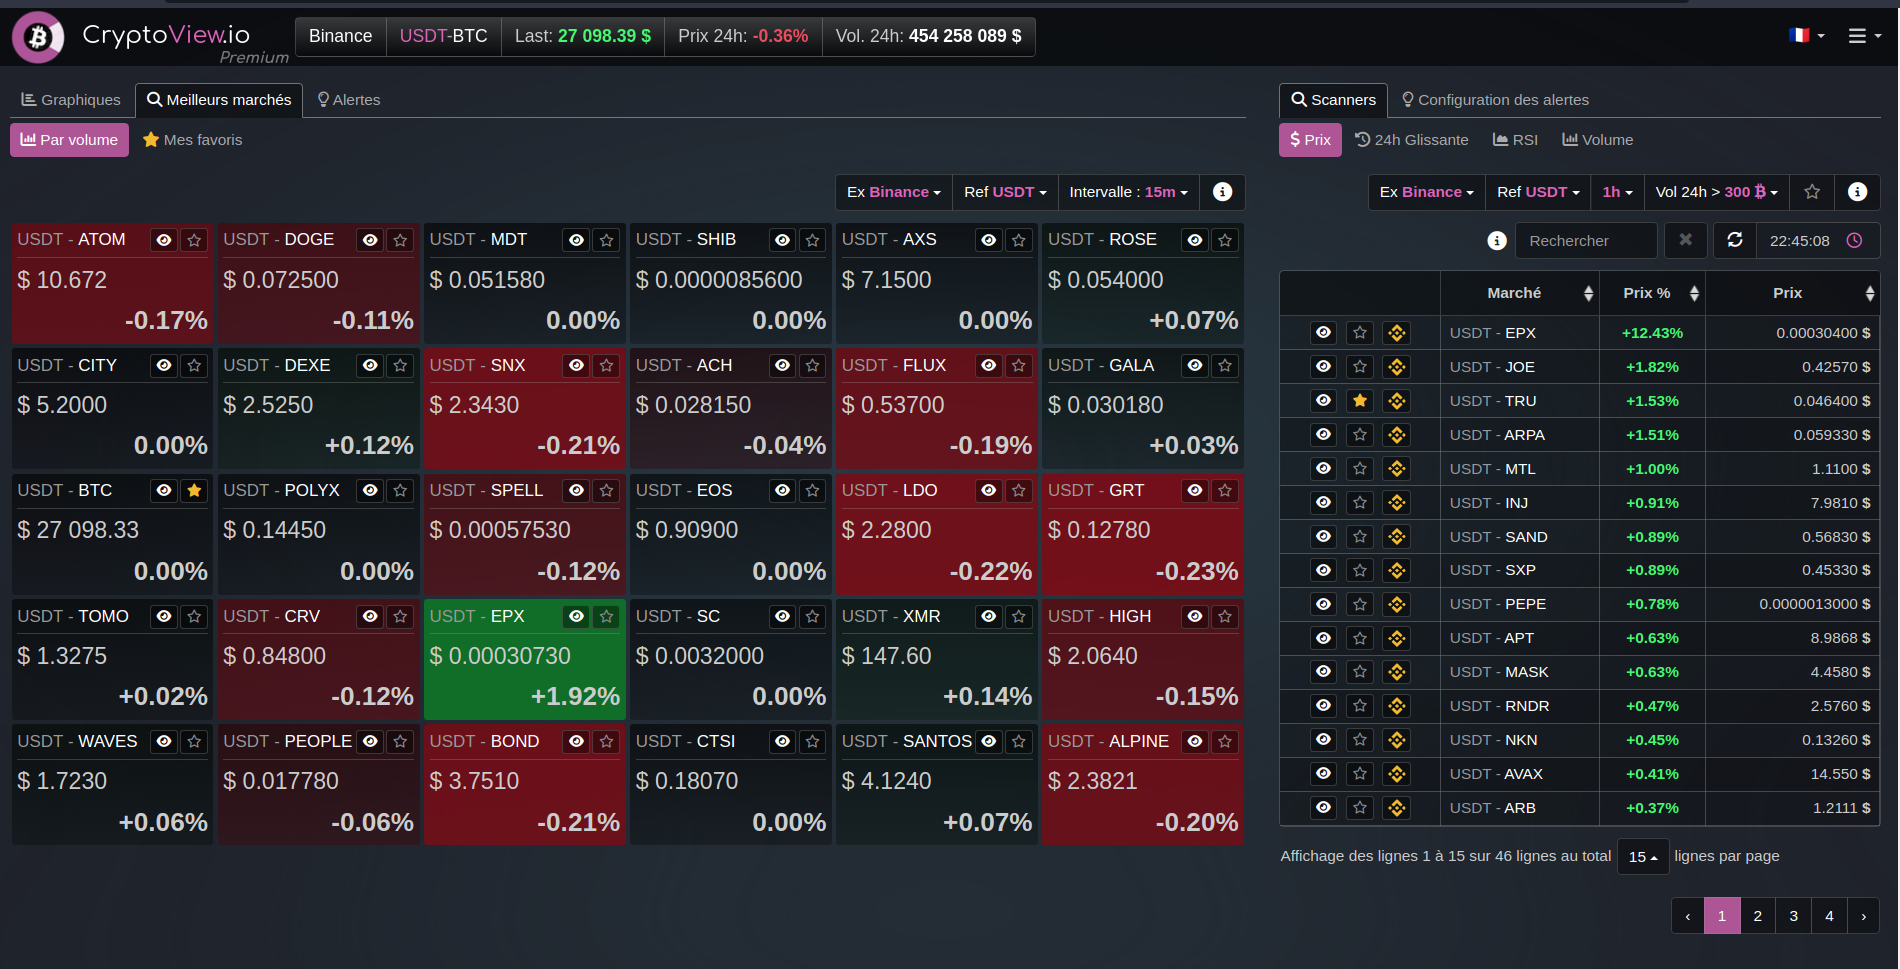Add USDT-ATOM card to favorites

(195, 240)
